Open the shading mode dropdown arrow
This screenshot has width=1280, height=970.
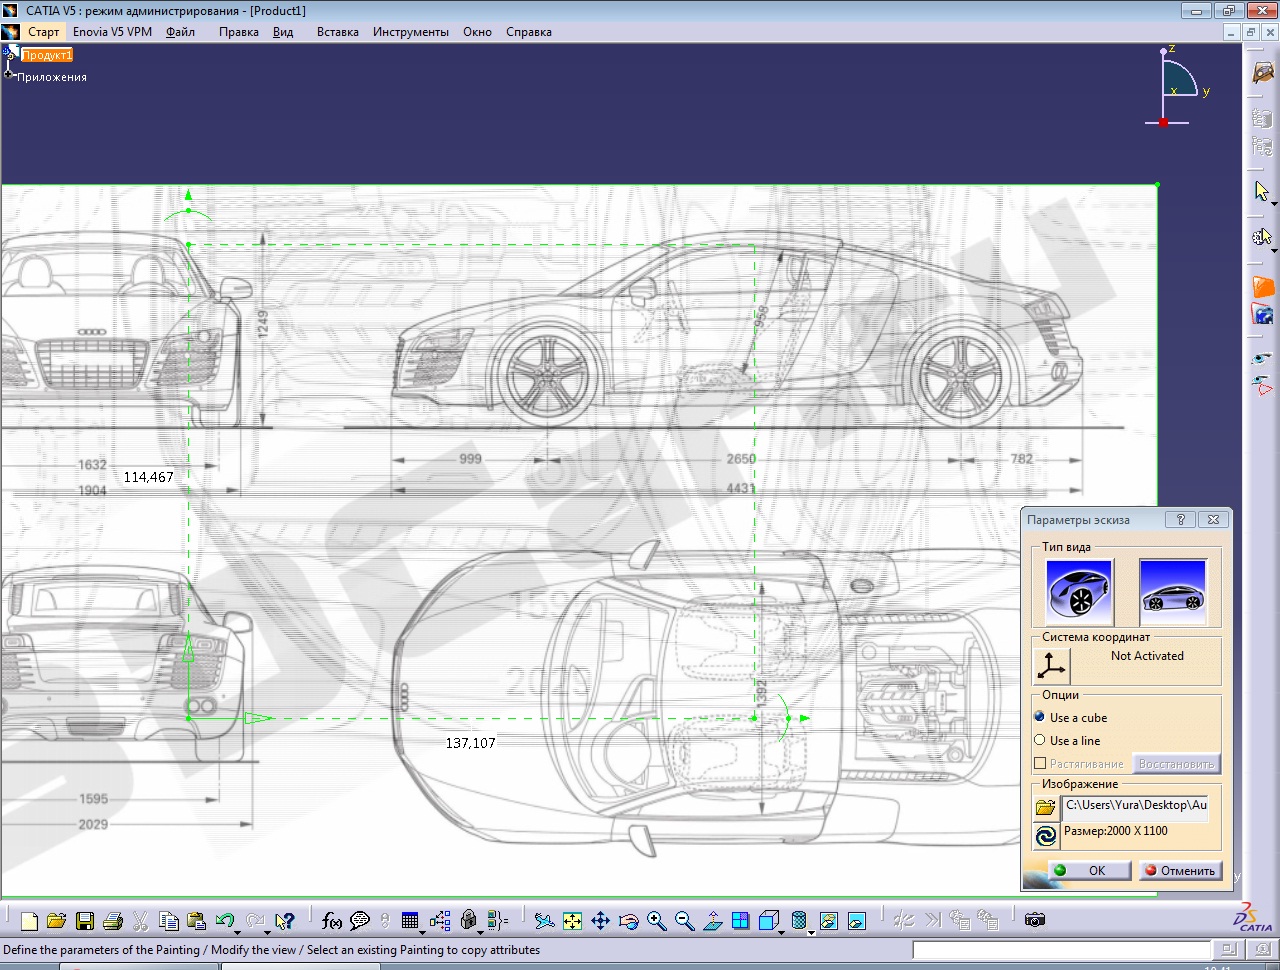pos(811,932)
